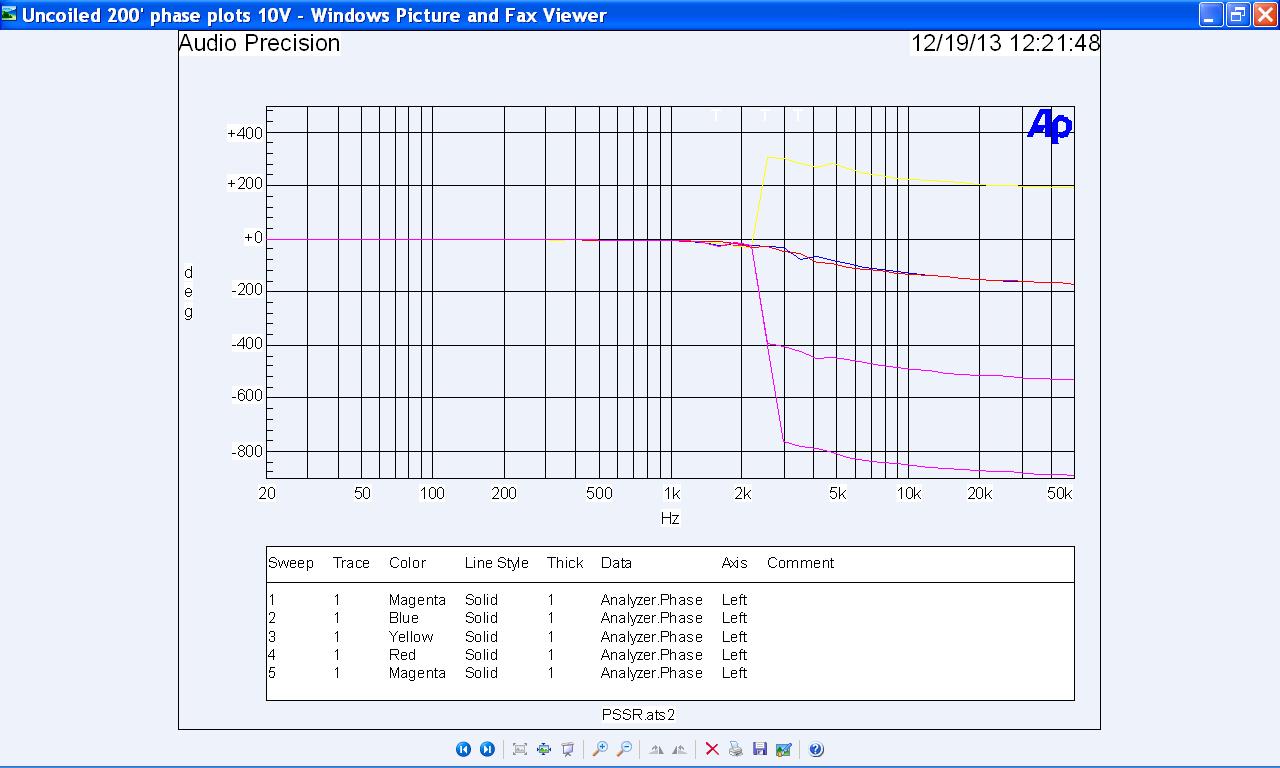Show image at Actual Size
Screen dimensions: 1280x768
point(544,749)
